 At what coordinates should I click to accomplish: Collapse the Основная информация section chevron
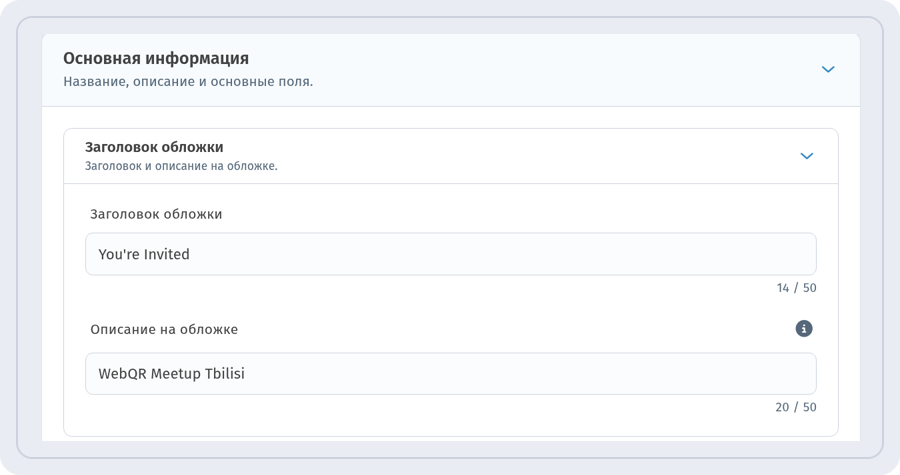pos(828,69)
